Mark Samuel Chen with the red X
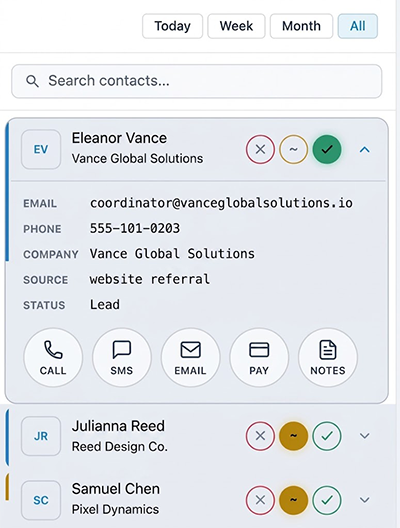The height and width of the screenshot is (528, 400). [x=260, y=500]
